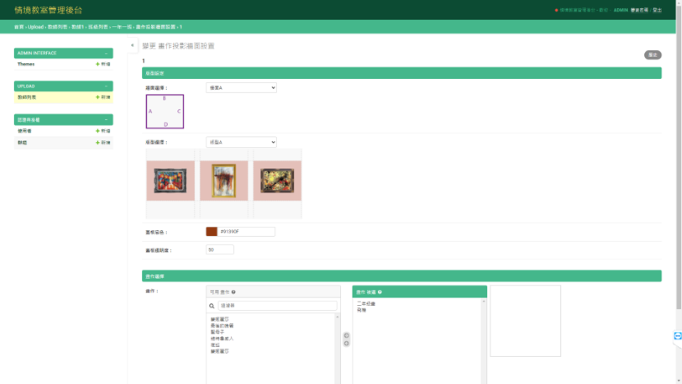Click the blue floating icon at the right edge

click(677, 336)
